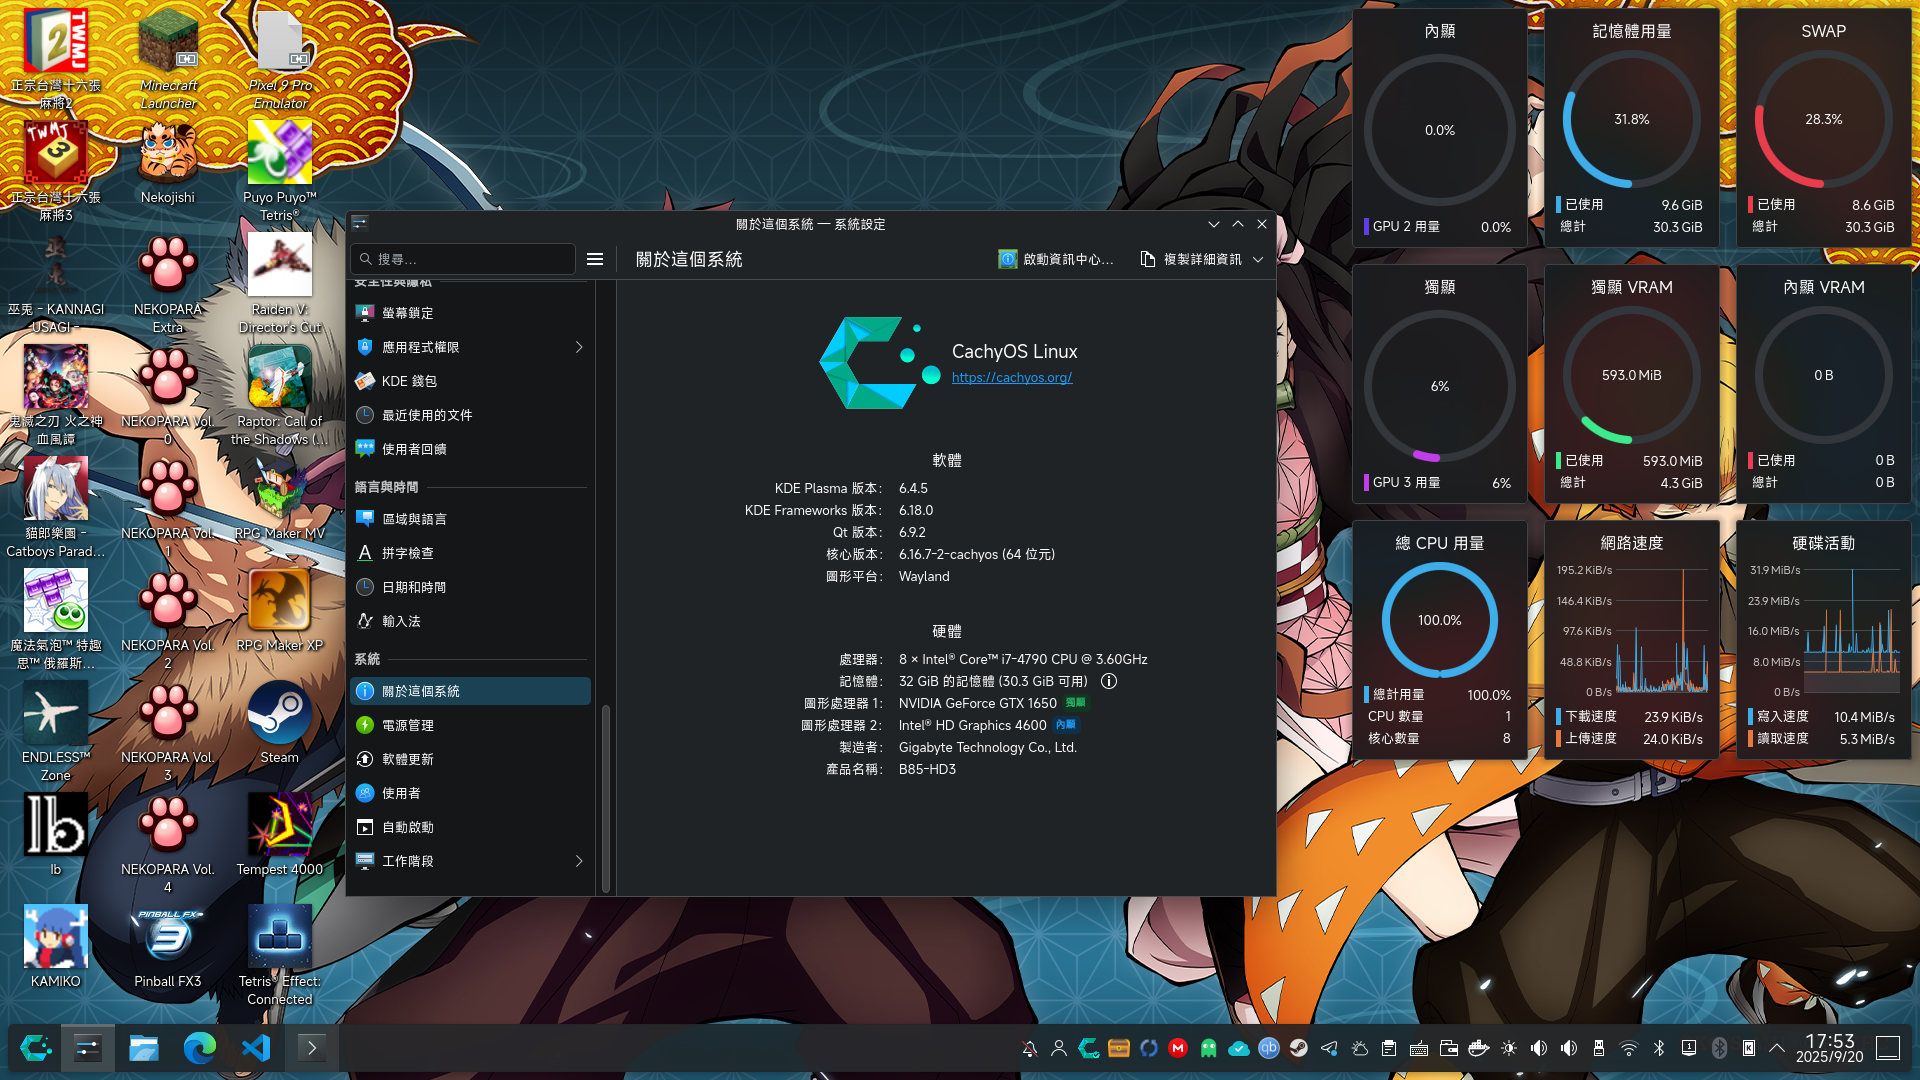Open KDE Wallet (KDE 錢包) settings
Screen dimensions: 1920x1080
click(x=409, y=381)
